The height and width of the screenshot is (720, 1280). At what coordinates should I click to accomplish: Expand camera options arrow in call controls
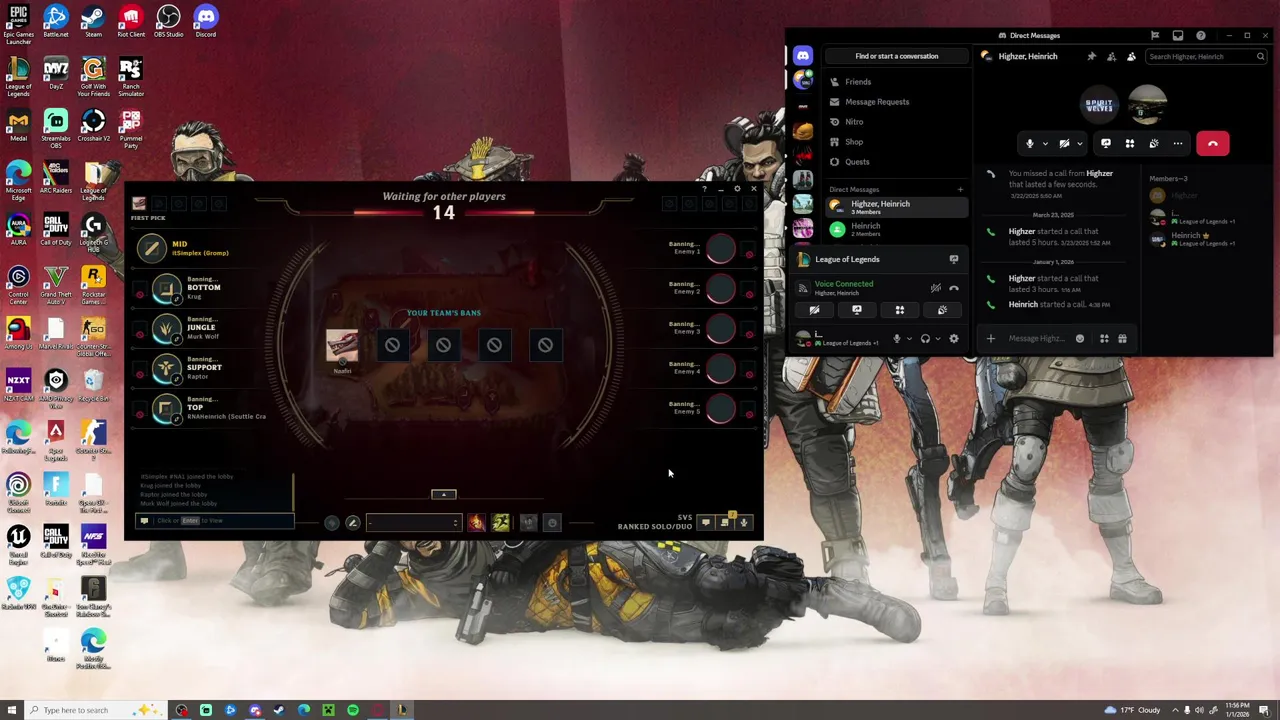click(1079, 143)
